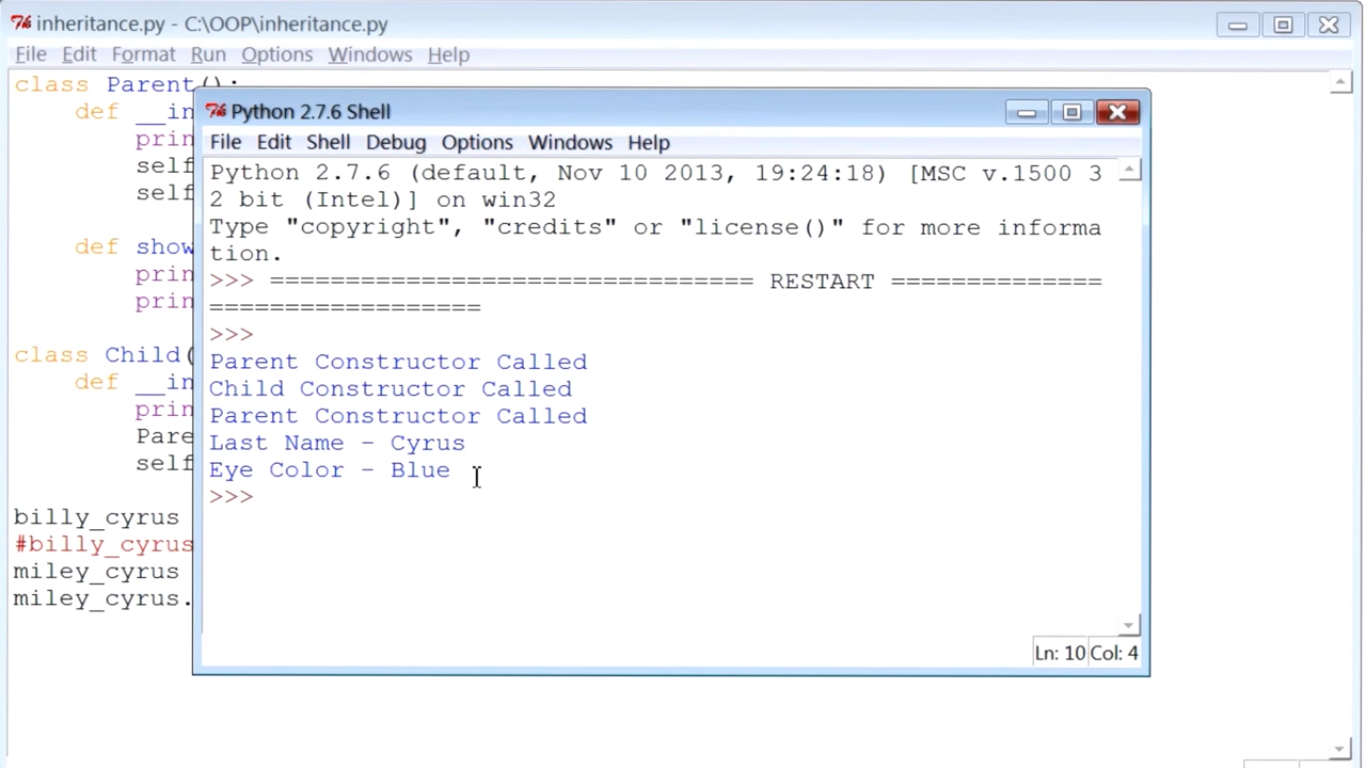Open the File menu in Python Shell
The image size is (1366, 768).
pos(225,143)
